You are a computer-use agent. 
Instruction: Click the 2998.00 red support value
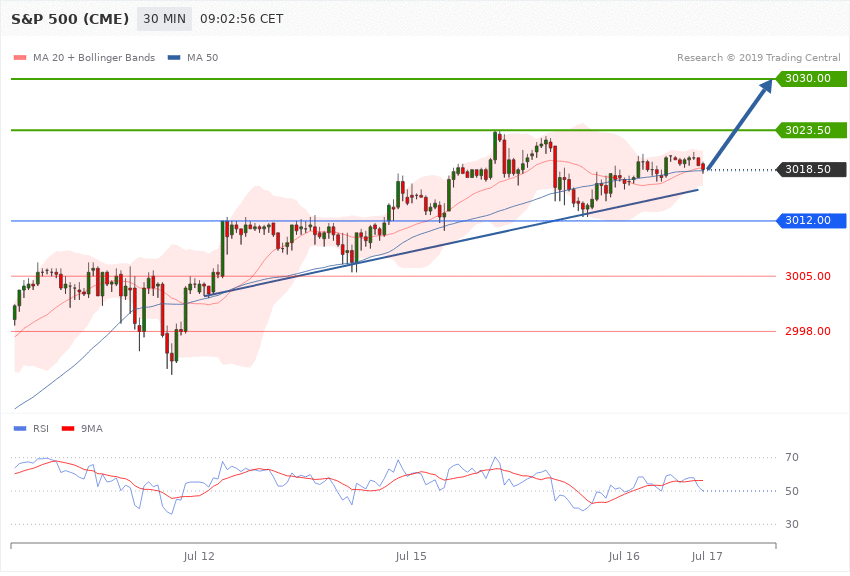tap(808, 331)
